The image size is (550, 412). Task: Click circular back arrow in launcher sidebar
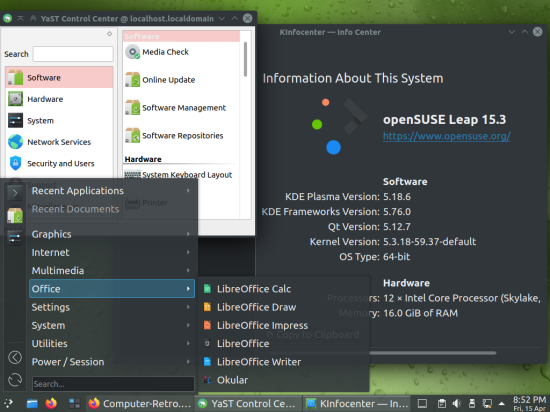(x=15, y=357)
